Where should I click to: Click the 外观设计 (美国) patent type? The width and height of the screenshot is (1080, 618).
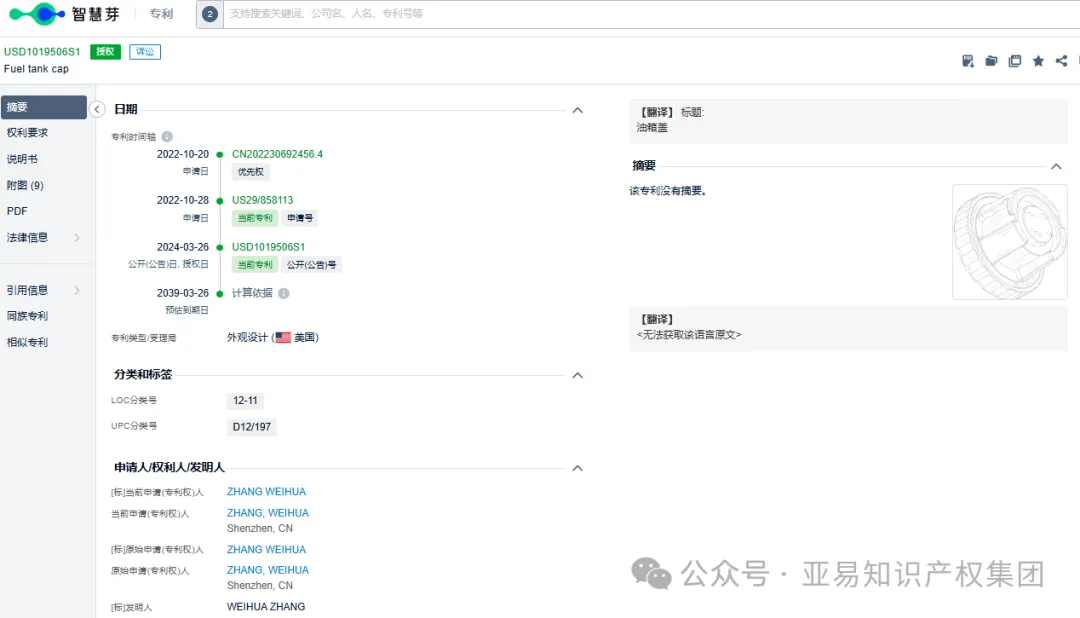tap(273, 338)
